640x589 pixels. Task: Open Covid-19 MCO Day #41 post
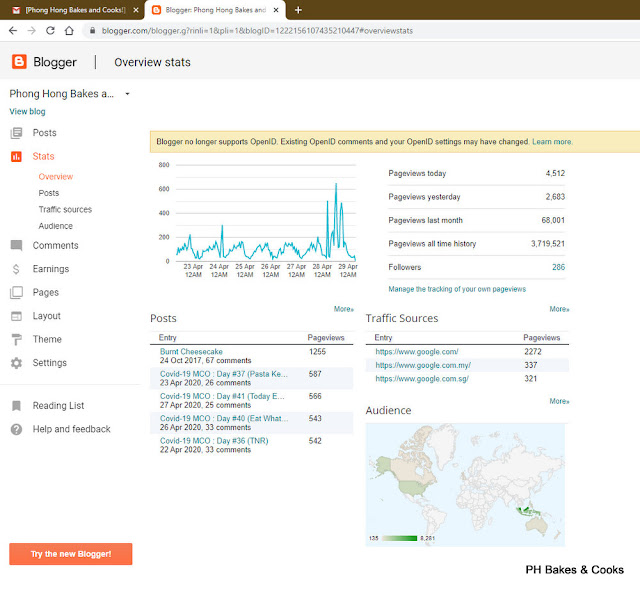point(222,396)
